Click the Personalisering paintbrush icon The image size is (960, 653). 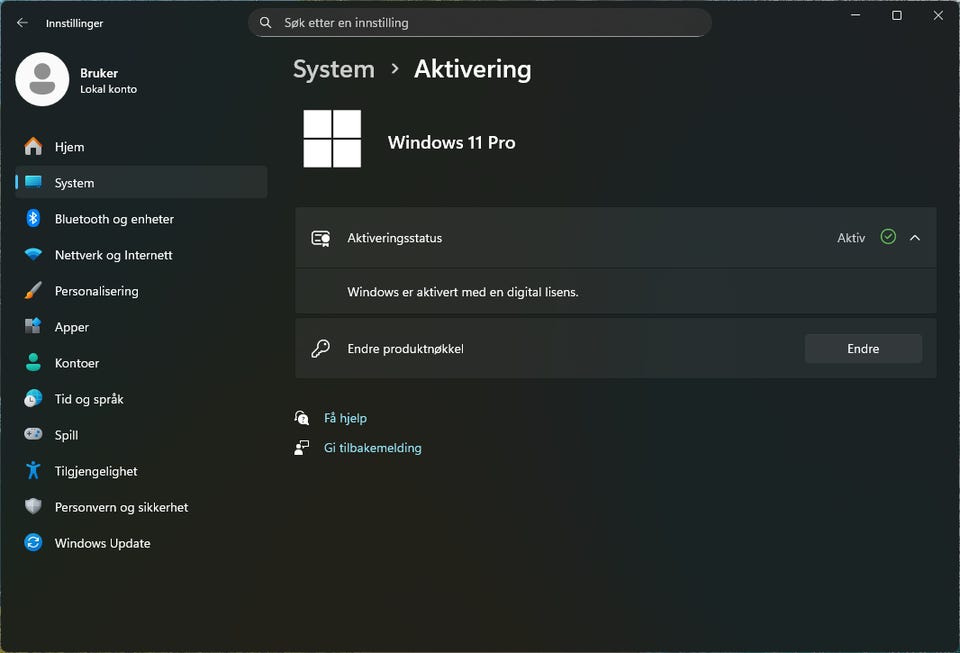pos(34,291)
